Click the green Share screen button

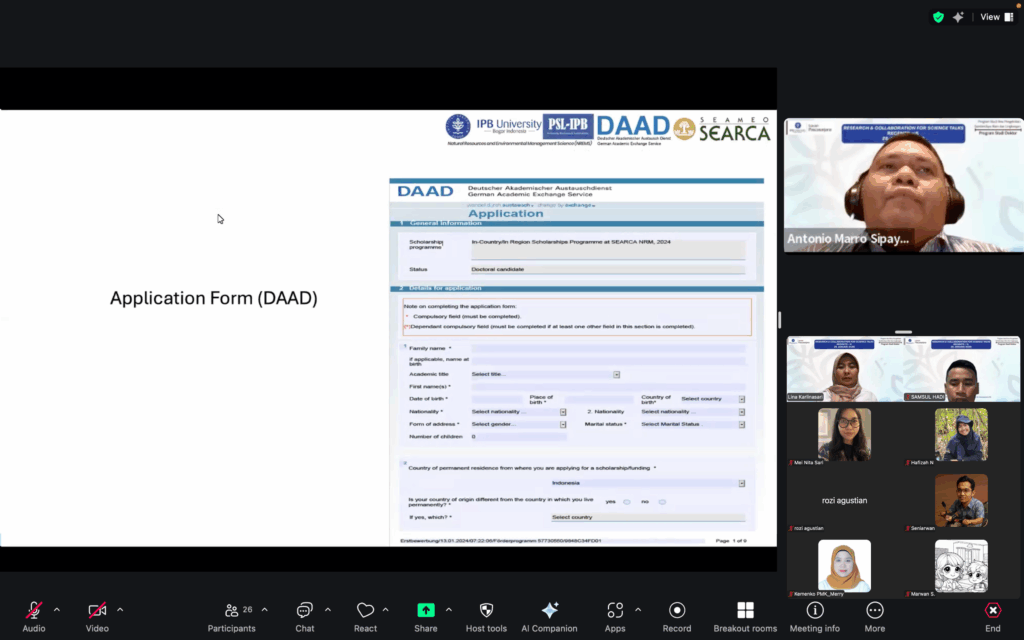click(425, 611)
